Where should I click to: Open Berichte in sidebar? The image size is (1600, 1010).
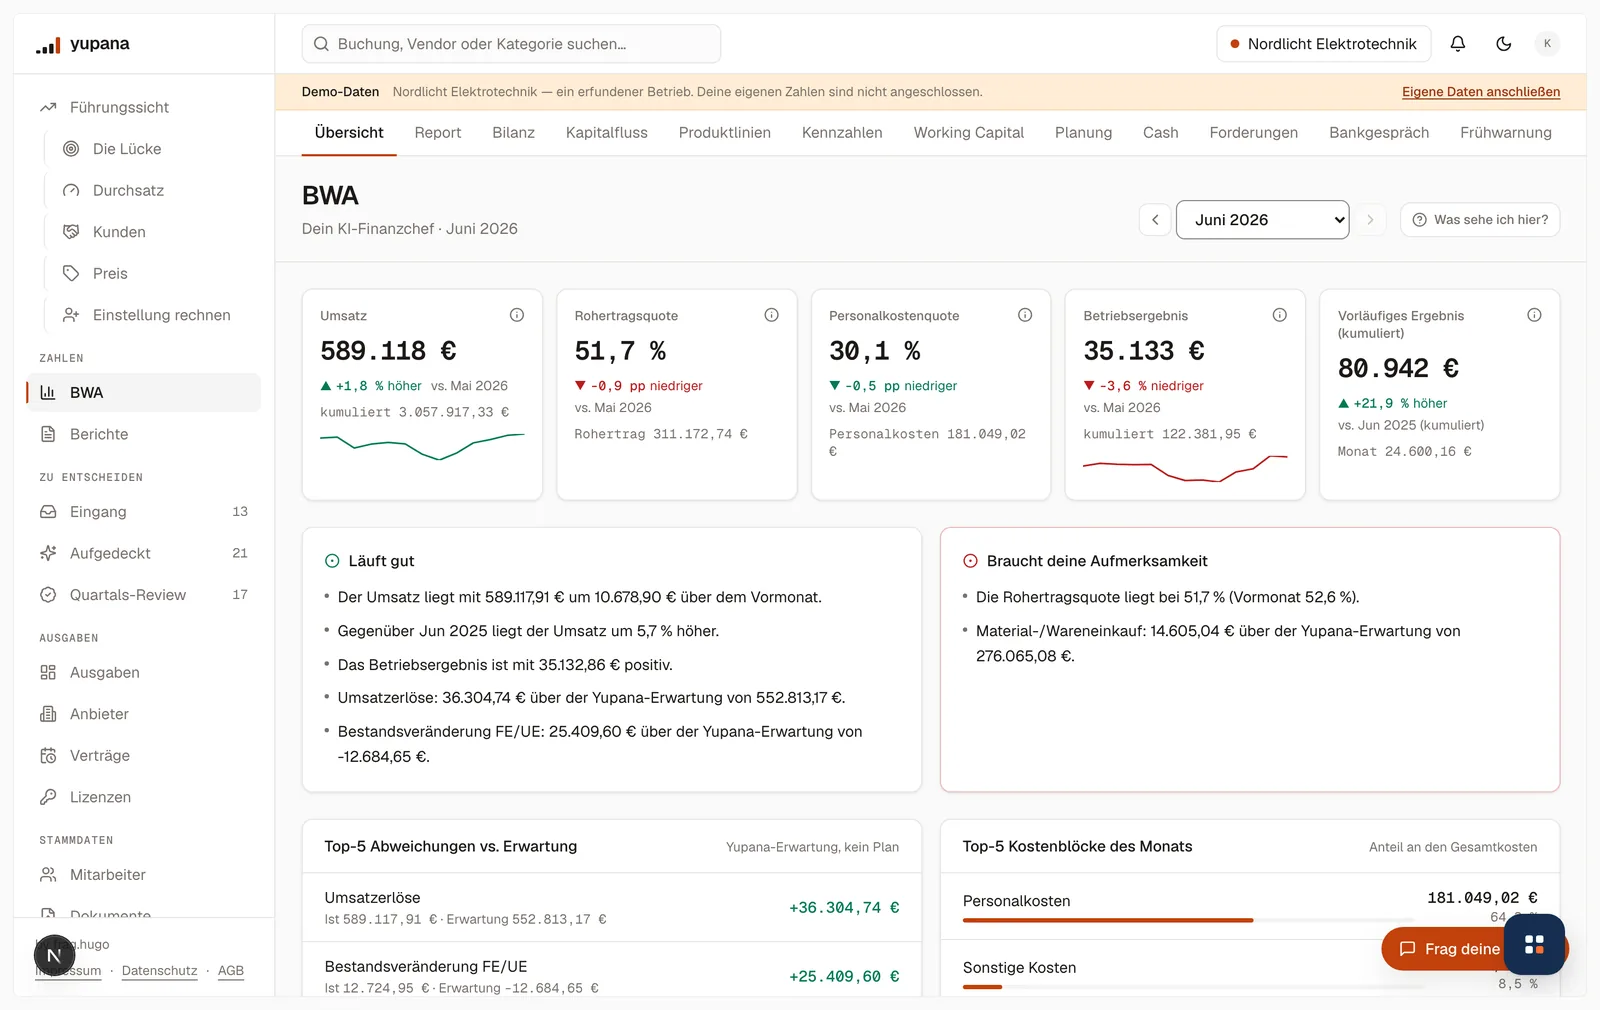point(143,434)
